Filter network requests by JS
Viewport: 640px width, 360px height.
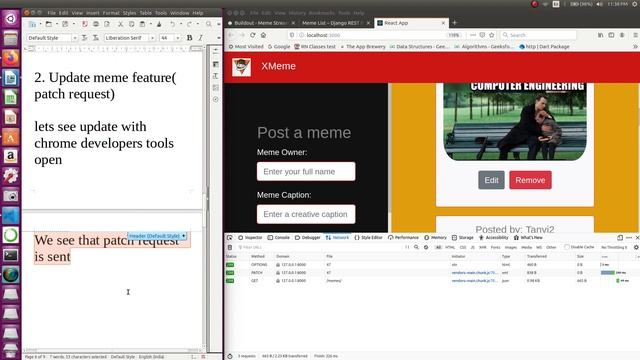pyautogui.click(x=473, y=247)
